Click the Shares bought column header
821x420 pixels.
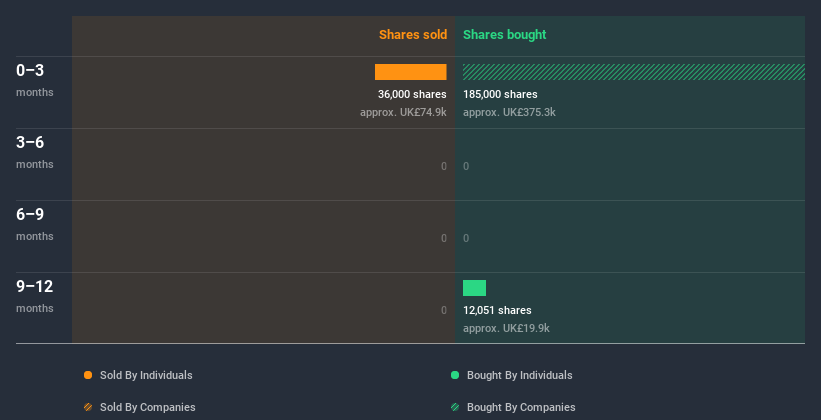pos(505,35)
